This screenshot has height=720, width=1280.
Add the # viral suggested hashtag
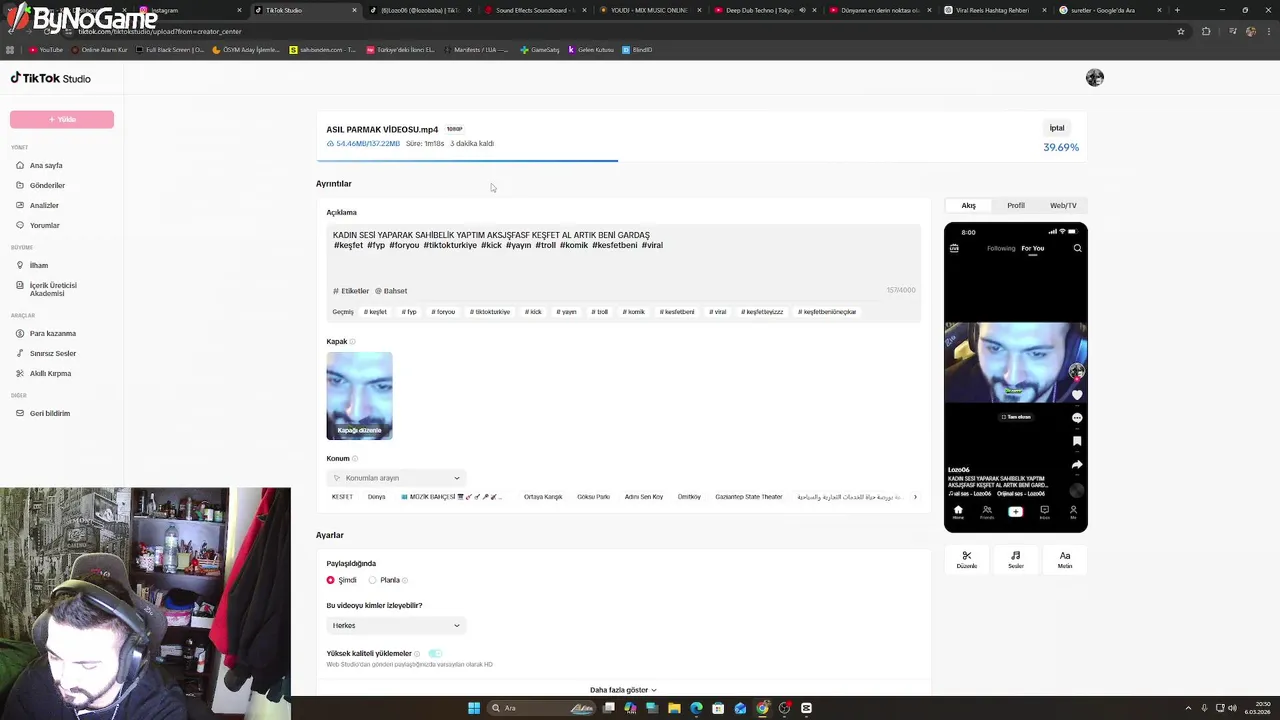pos(718,312)
